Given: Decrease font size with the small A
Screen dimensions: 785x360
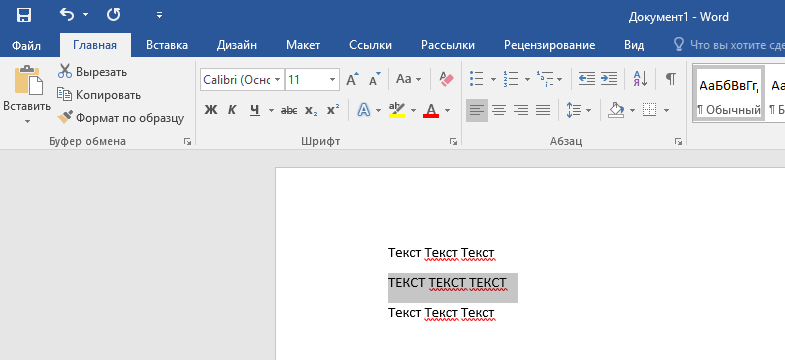Looking at the screenshot, I should click(x=374, y=79).
